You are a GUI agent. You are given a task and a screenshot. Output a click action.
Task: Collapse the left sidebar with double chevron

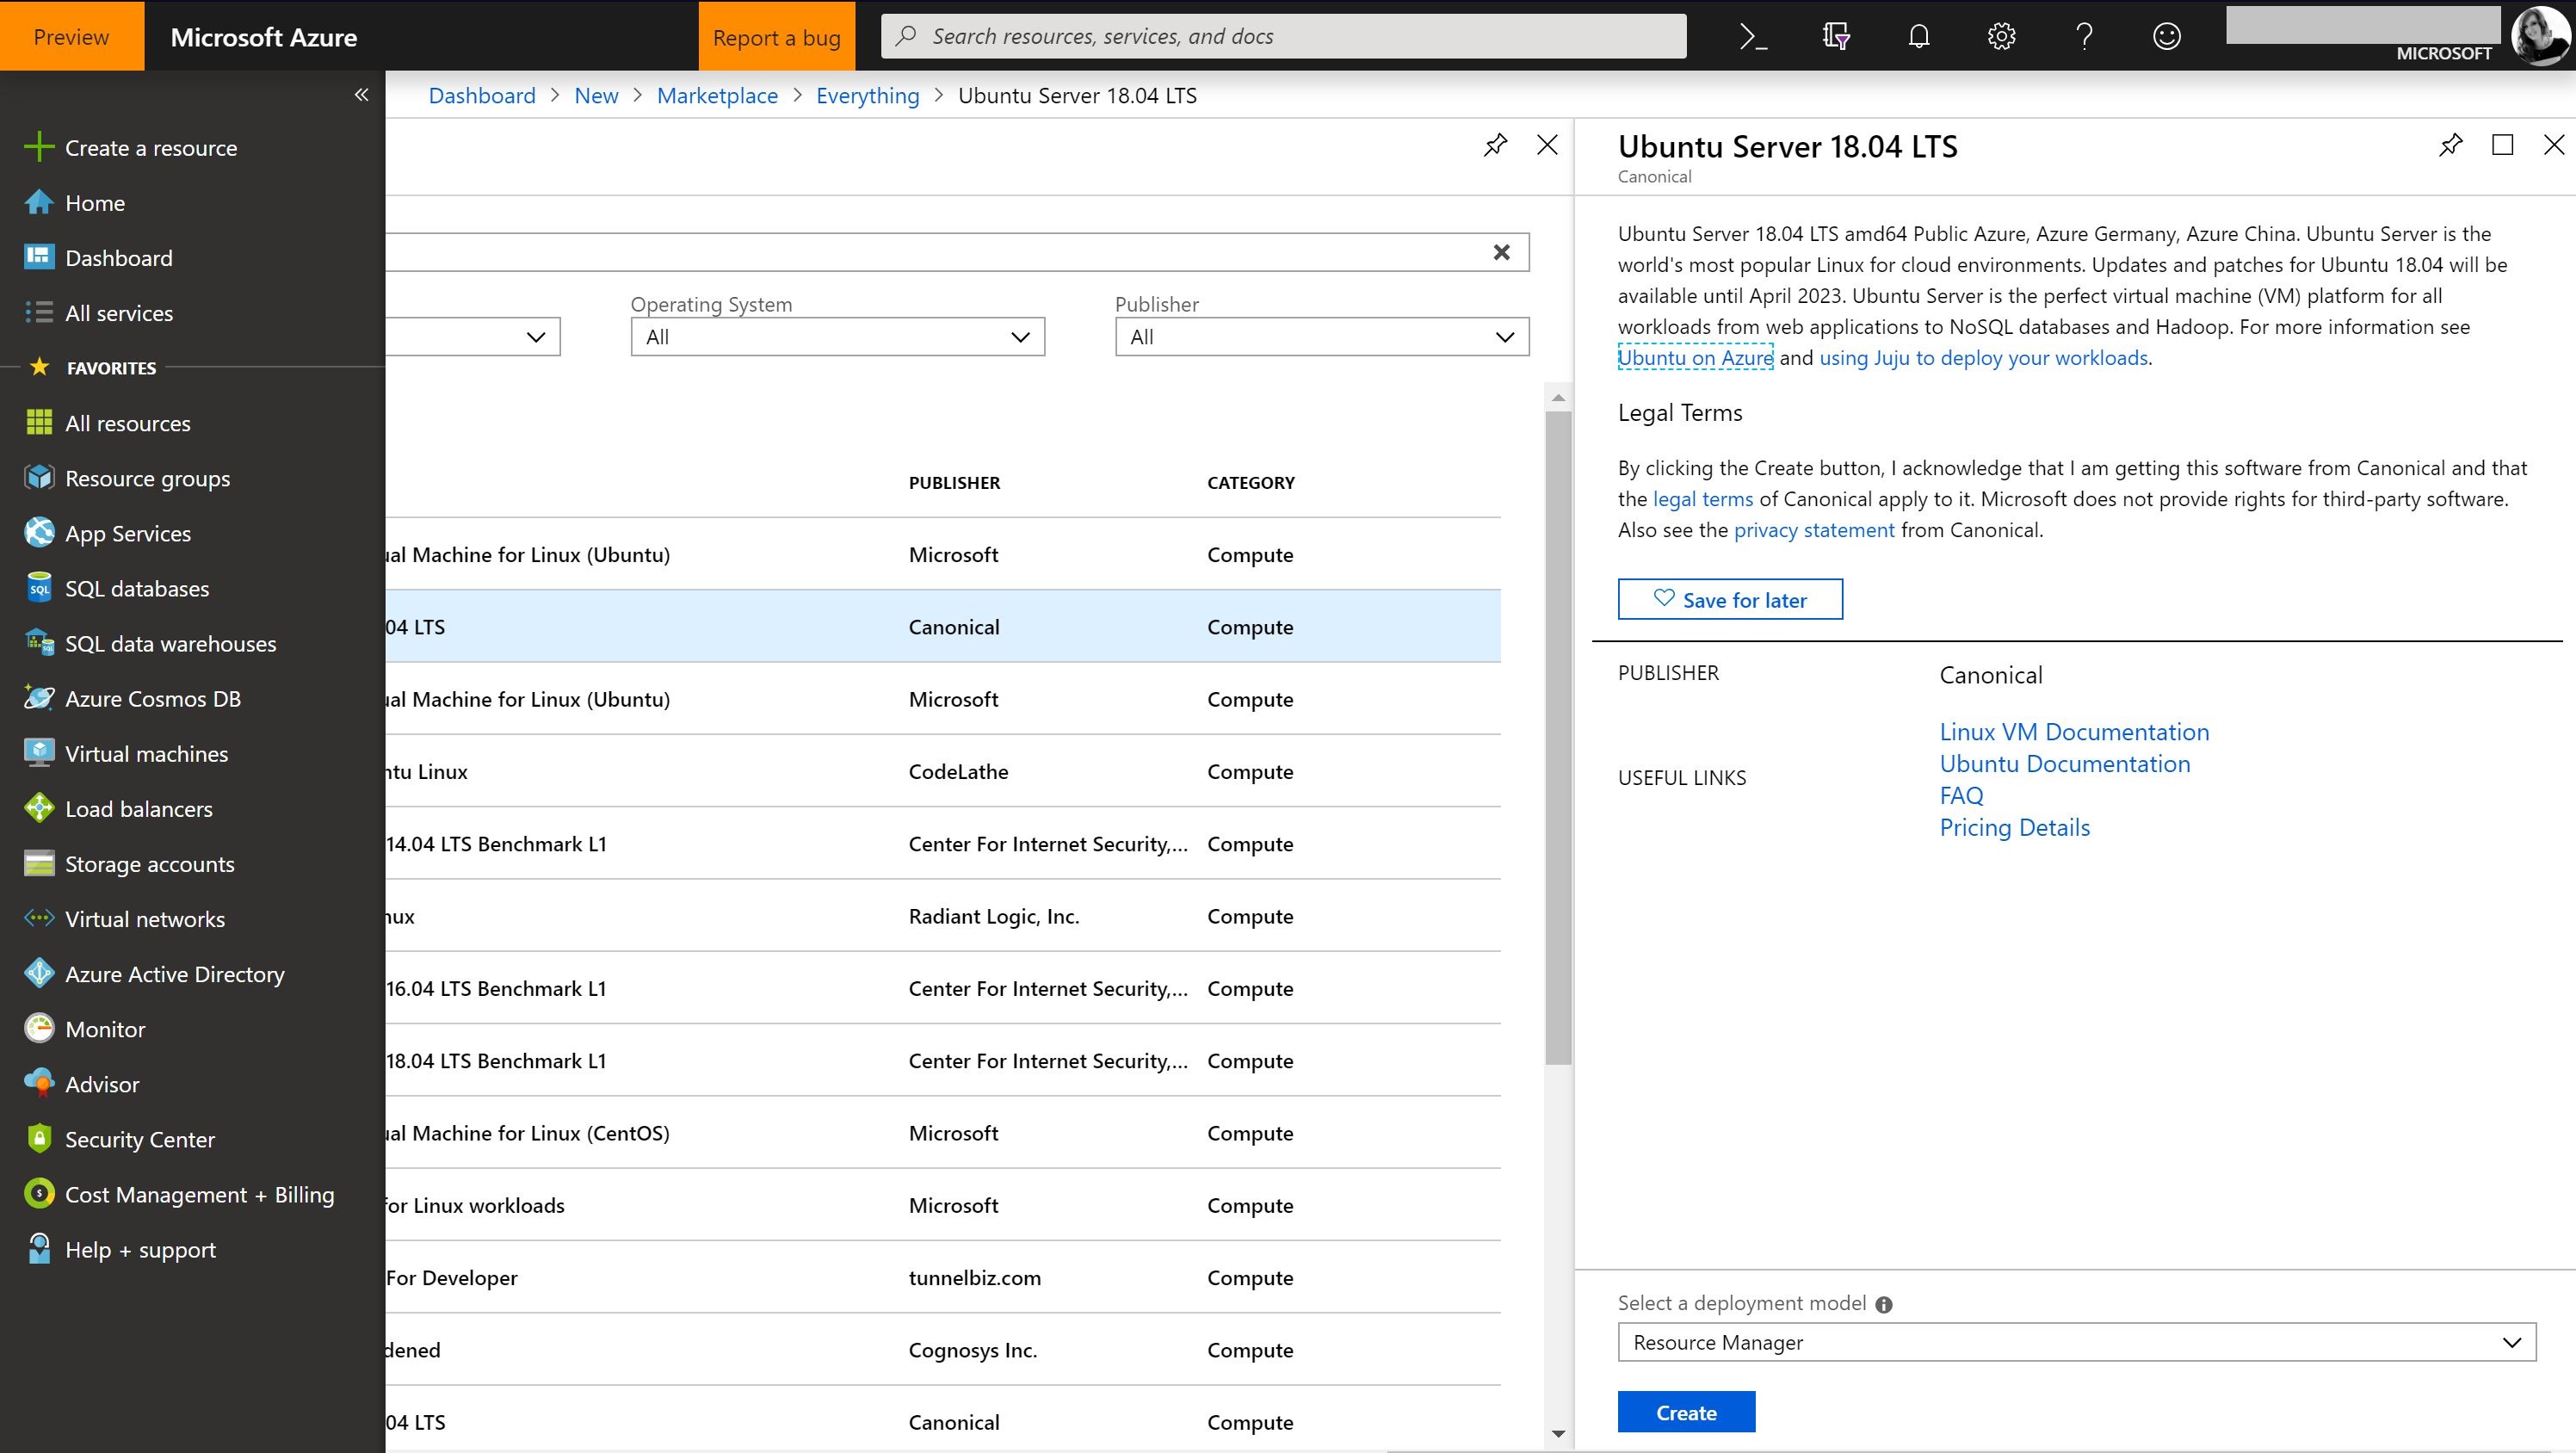[361, 95]
